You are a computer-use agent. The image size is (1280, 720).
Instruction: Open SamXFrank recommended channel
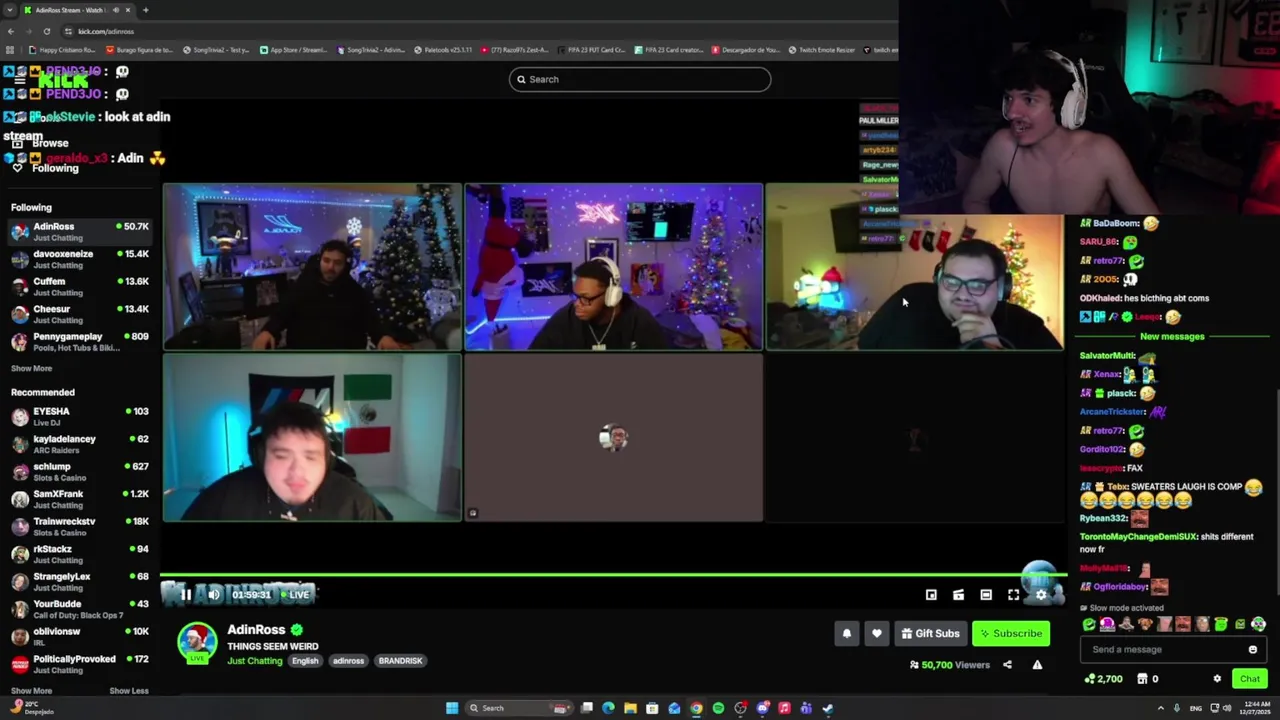point(80,499)
